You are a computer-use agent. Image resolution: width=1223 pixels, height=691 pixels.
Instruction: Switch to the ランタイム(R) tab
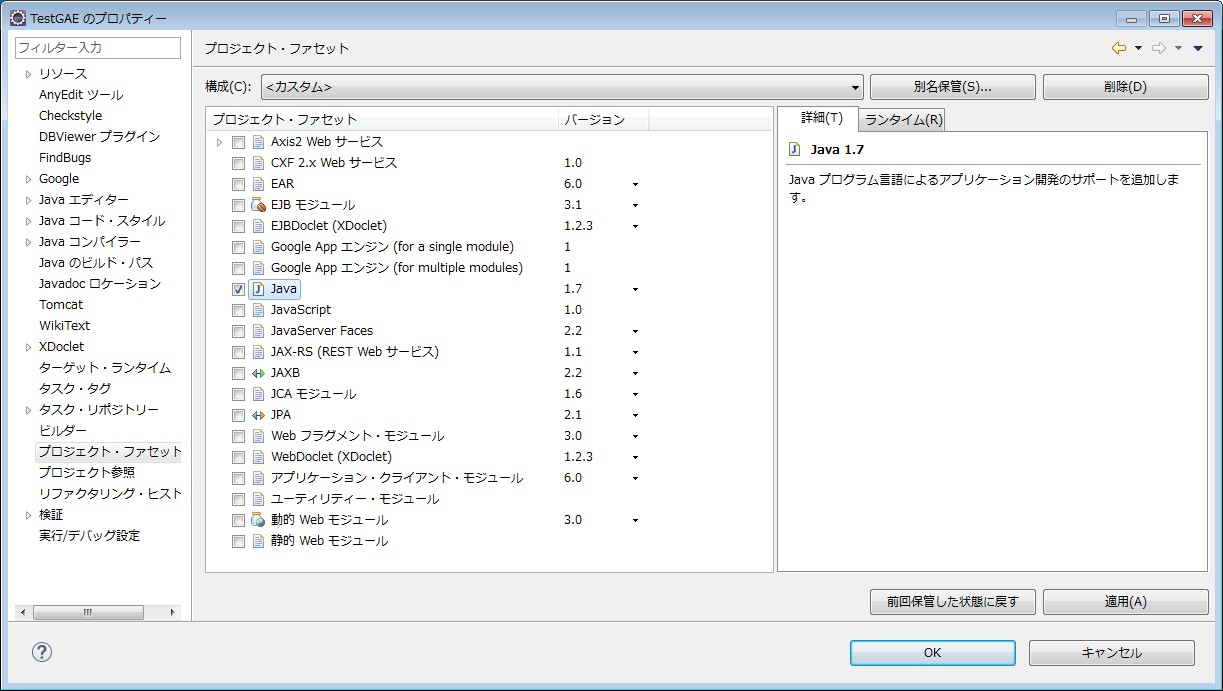[x=903, y=120]
